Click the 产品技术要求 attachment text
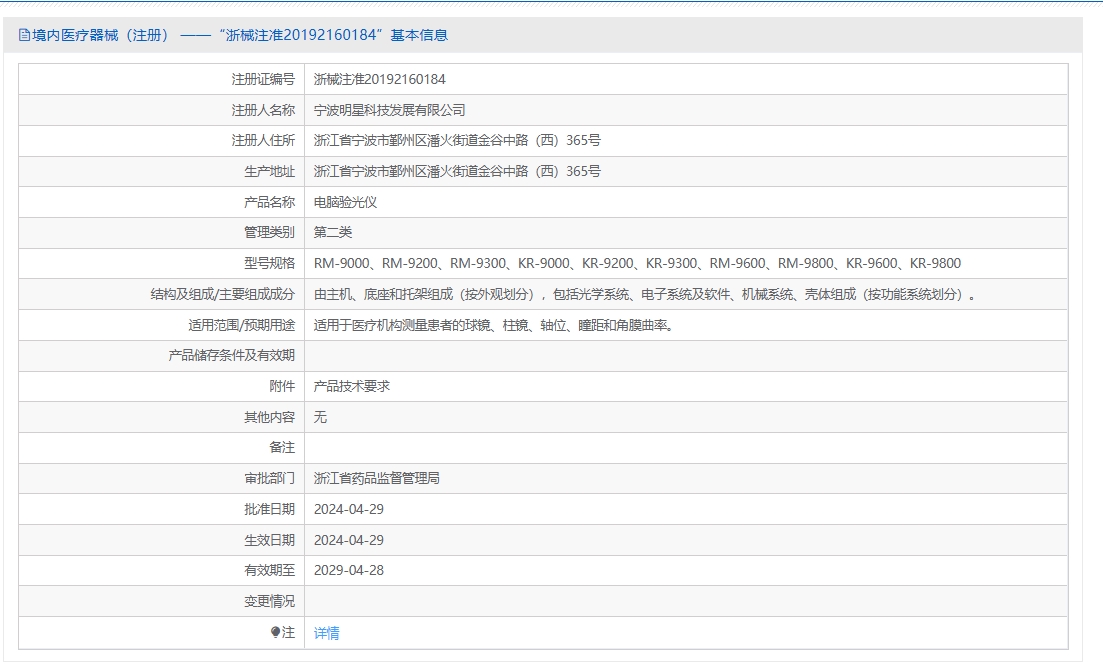 [x=352, y=386]
